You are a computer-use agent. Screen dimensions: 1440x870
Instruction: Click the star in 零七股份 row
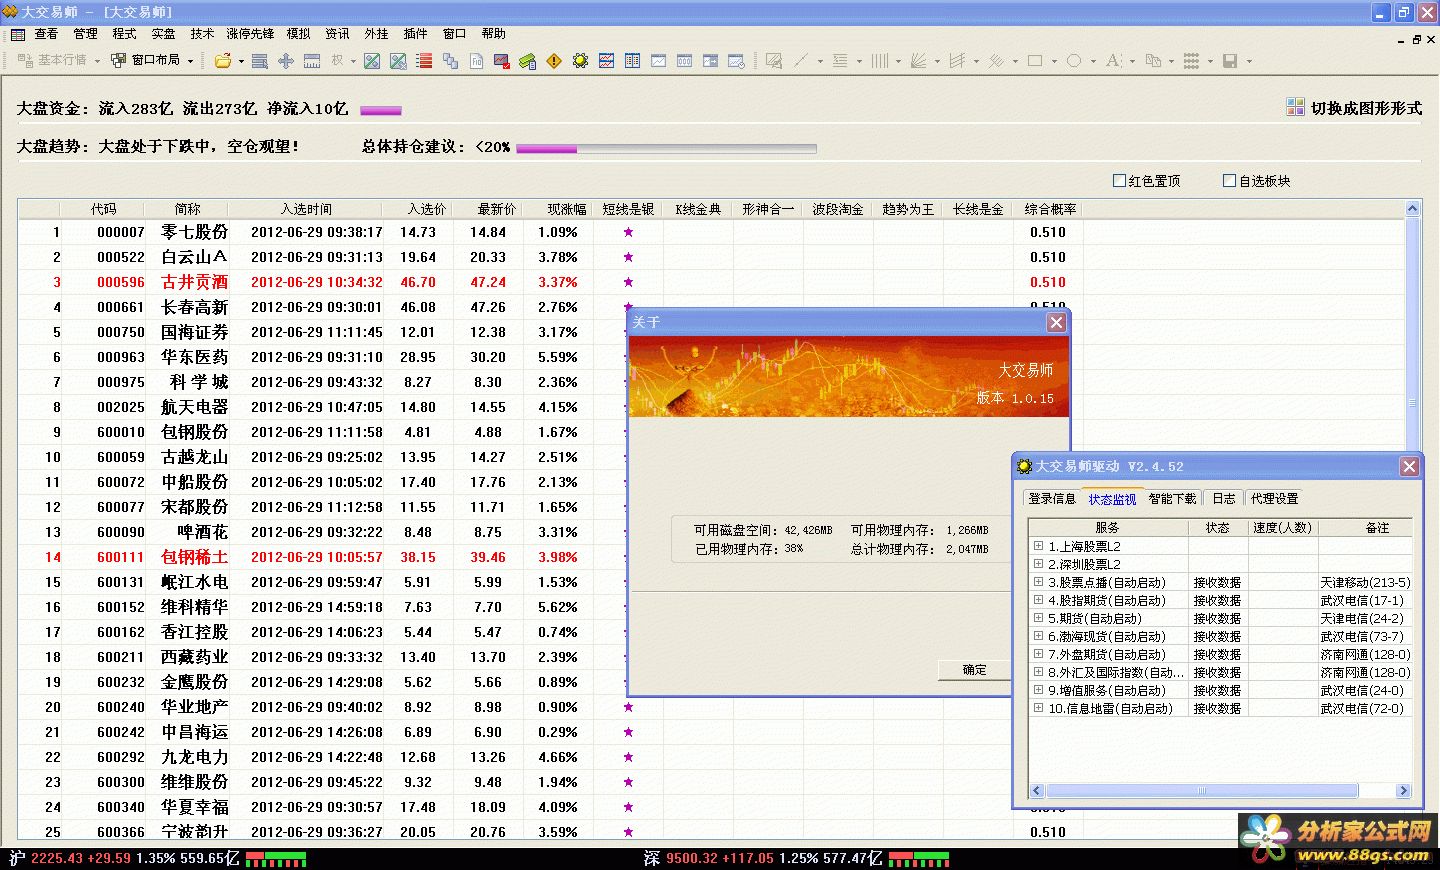(628, 232)
